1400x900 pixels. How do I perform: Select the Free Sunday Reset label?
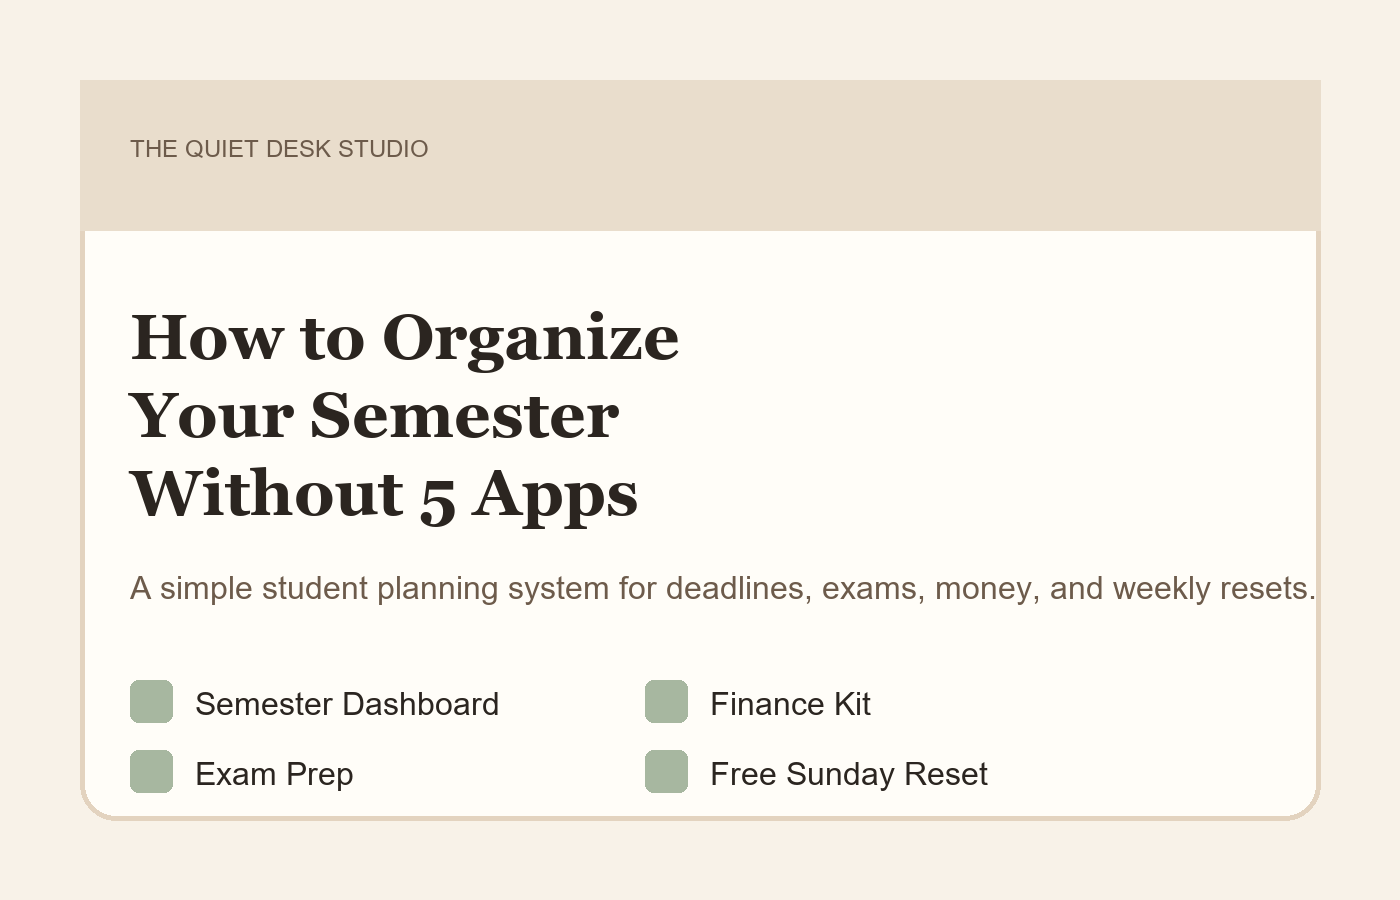pyautogui.click(x=849, y=774)
